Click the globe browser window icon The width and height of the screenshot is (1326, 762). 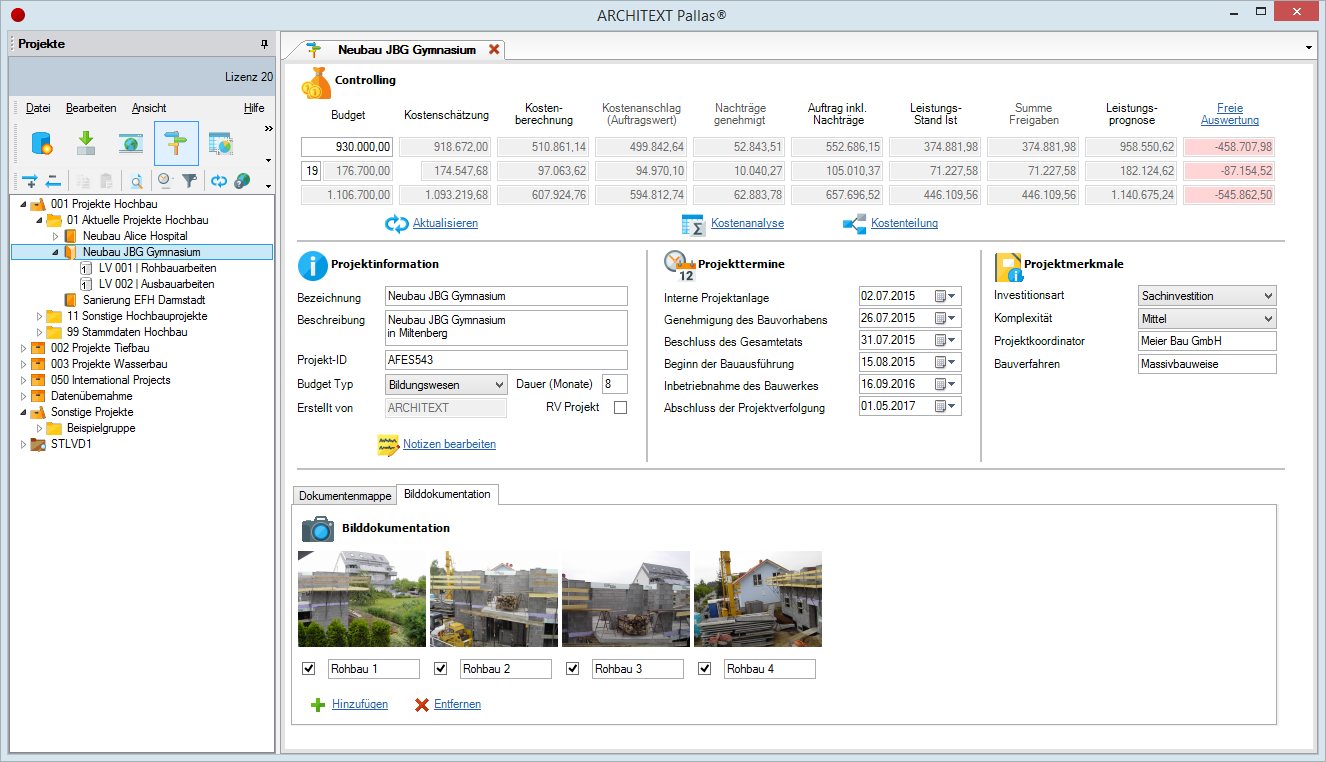[x=131, y=143]
